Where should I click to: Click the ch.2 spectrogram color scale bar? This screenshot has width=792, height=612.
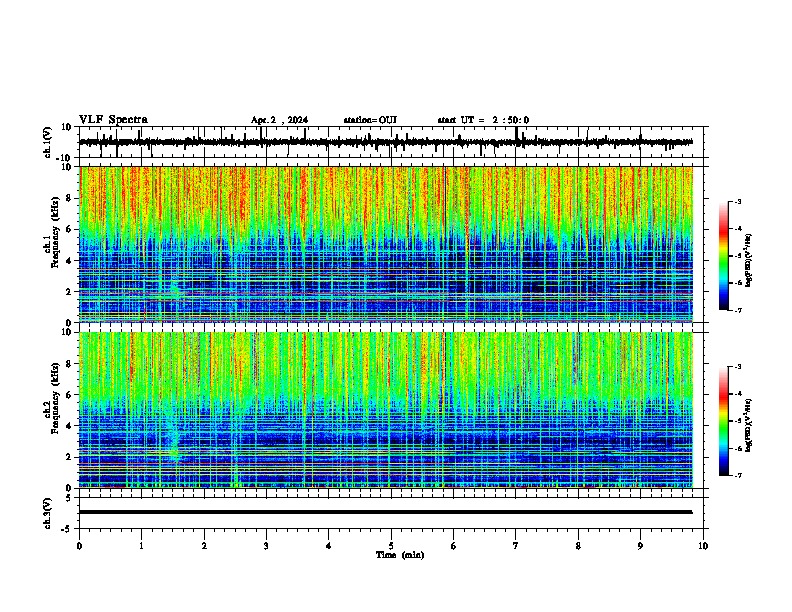pos(724,421)
